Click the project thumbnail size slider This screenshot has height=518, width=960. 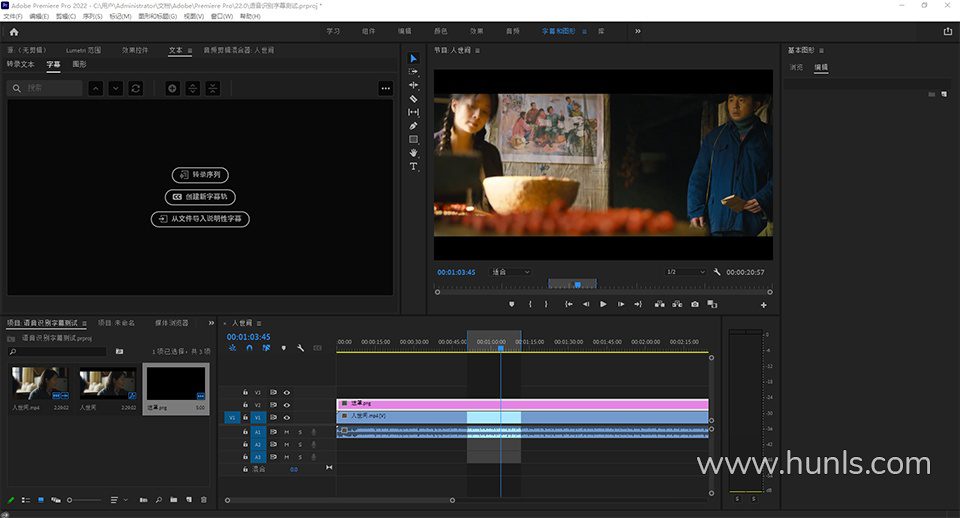click(84, 500)
